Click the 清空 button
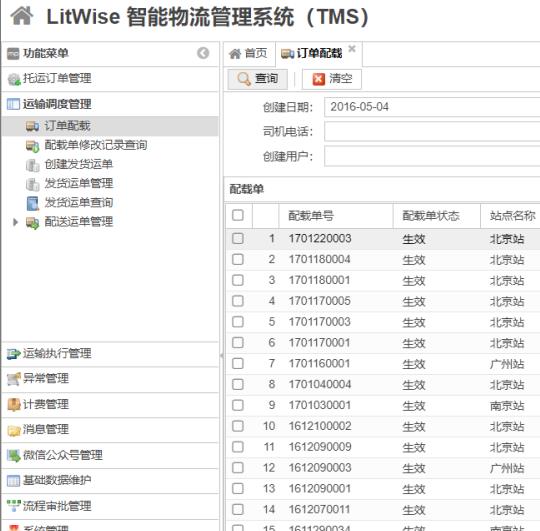Viewport: 540px width, 531px height. [x=332, y=79]
